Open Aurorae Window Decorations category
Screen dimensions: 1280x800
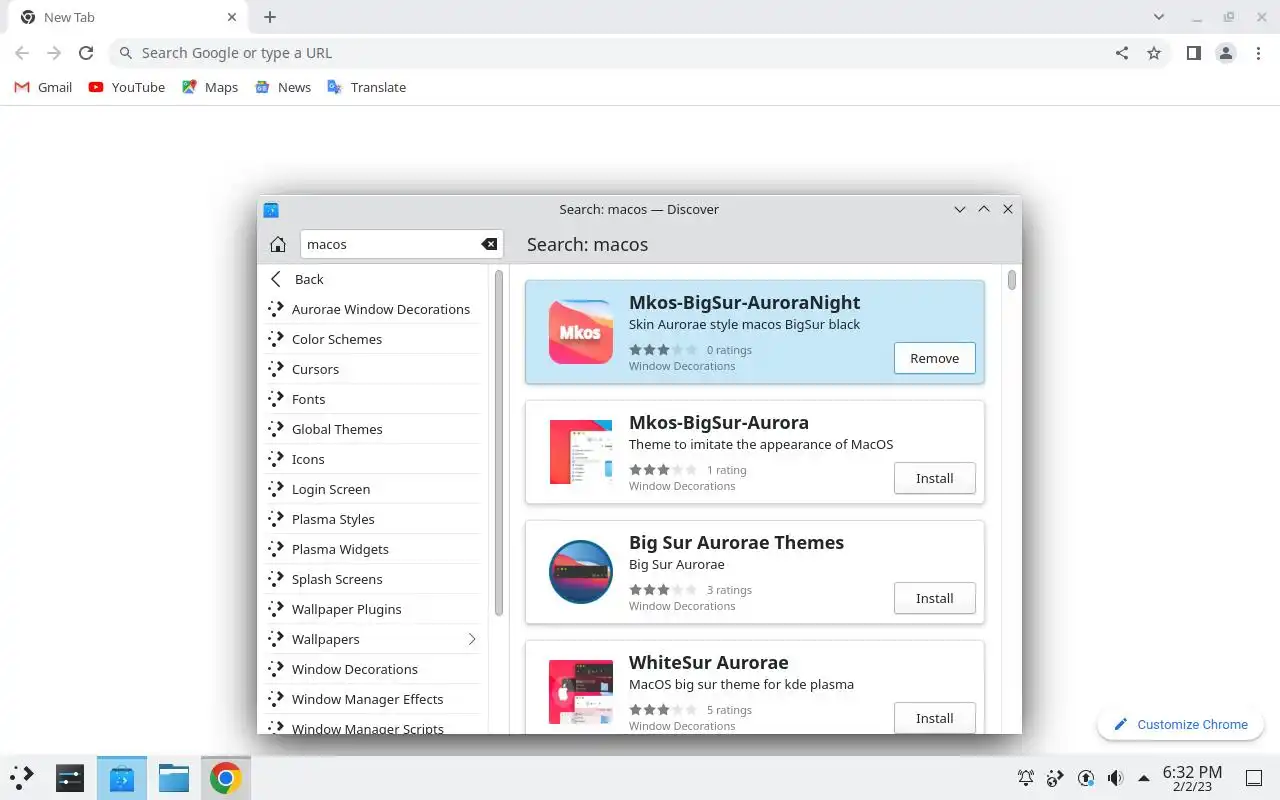point(374,309)
